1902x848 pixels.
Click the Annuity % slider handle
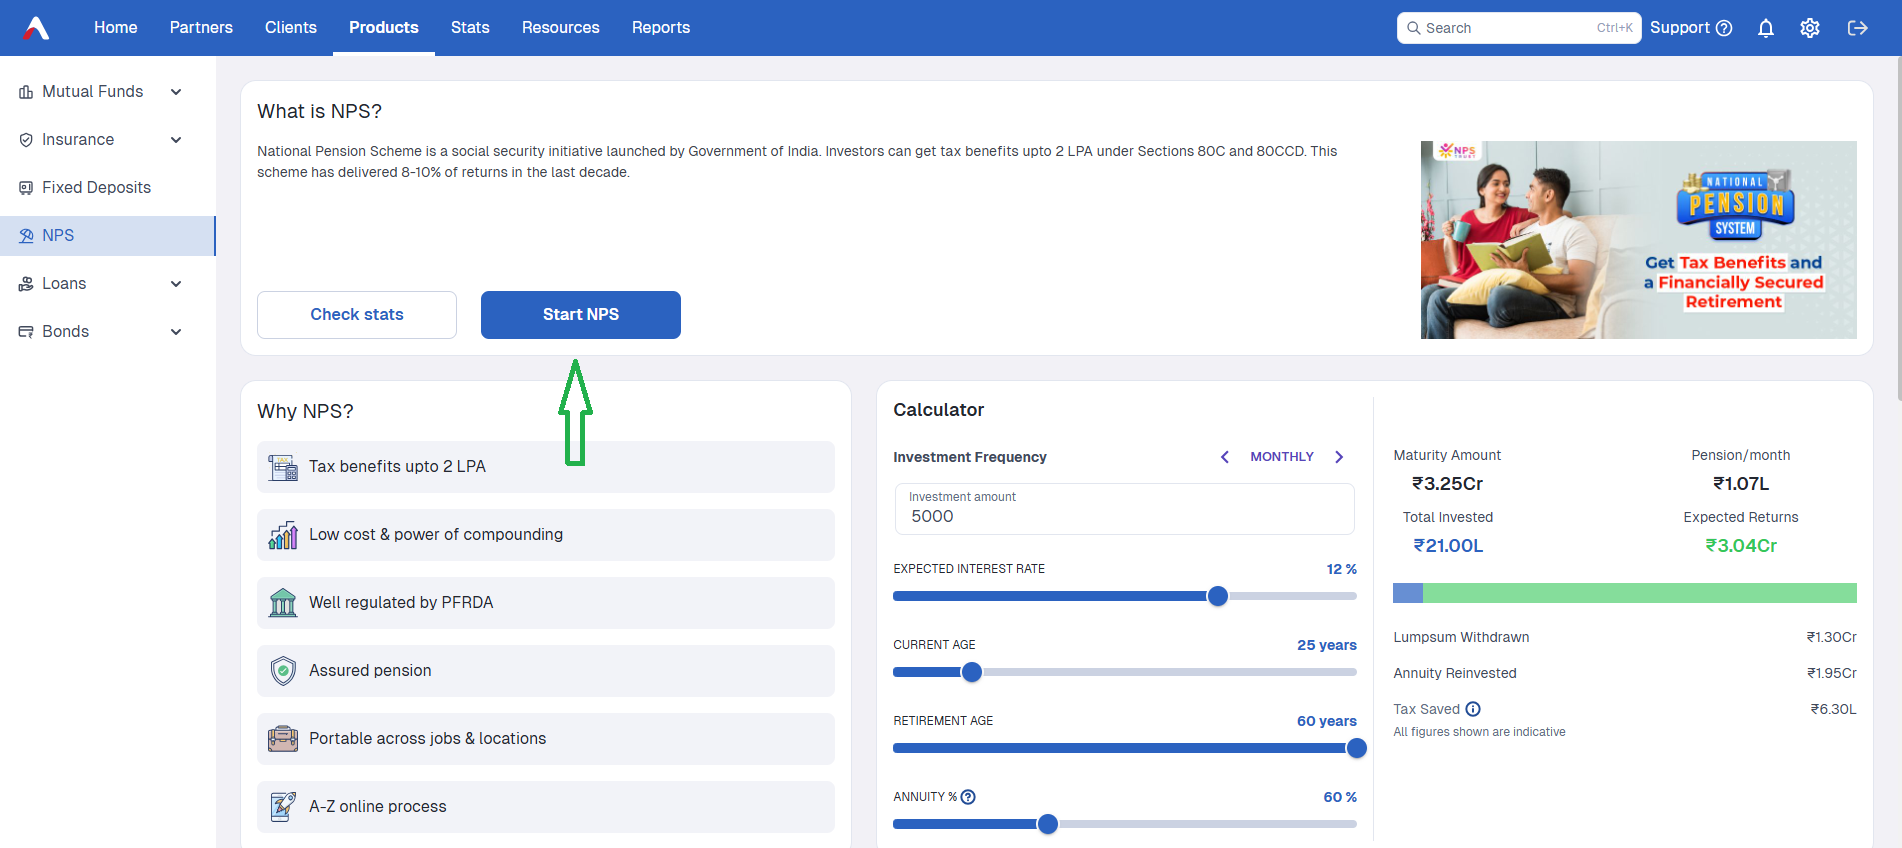(1048, 824)
